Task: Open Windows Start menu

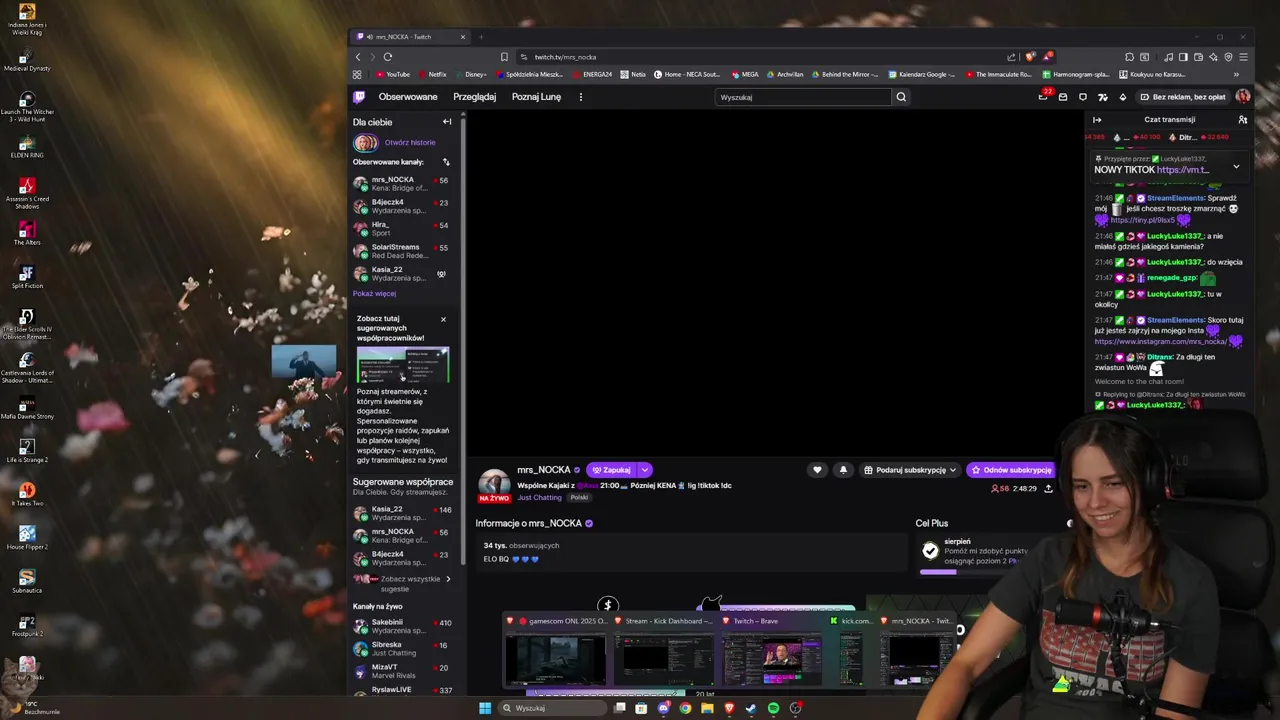Action: coord(485,708)
